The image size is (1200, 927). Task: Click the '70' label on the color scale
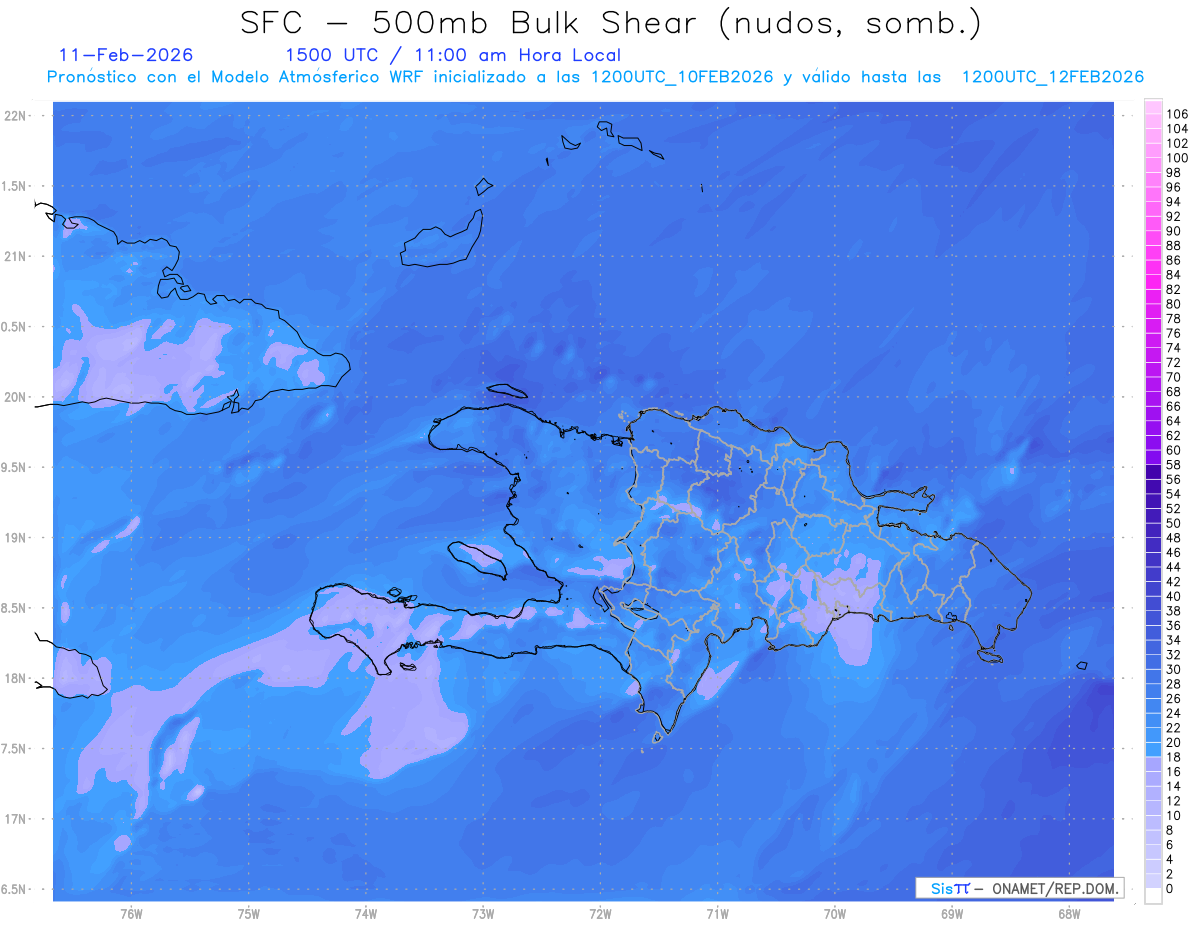tap(1174, 377)
